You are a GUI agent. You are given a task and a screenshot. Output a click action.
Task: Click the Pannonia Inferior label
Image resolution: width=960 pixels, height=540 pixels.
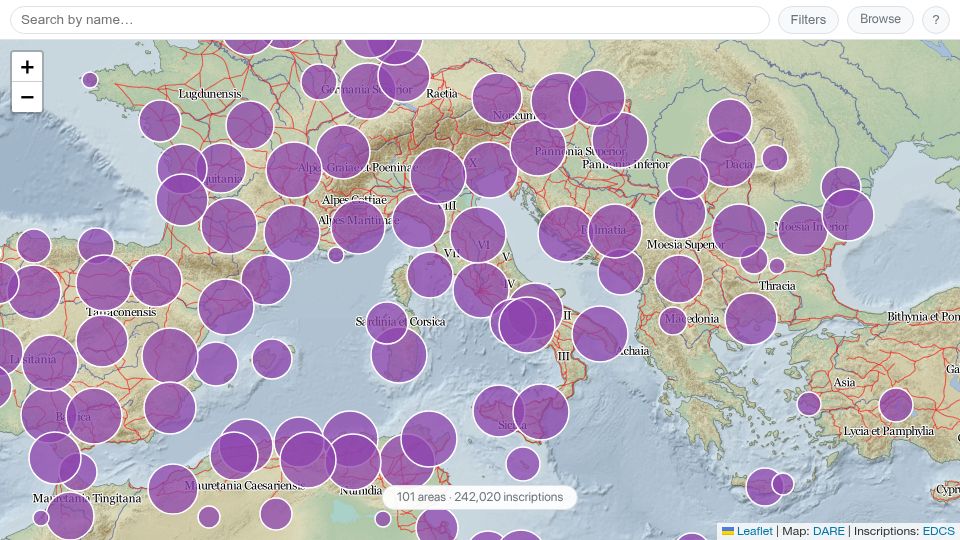[626, 164]
